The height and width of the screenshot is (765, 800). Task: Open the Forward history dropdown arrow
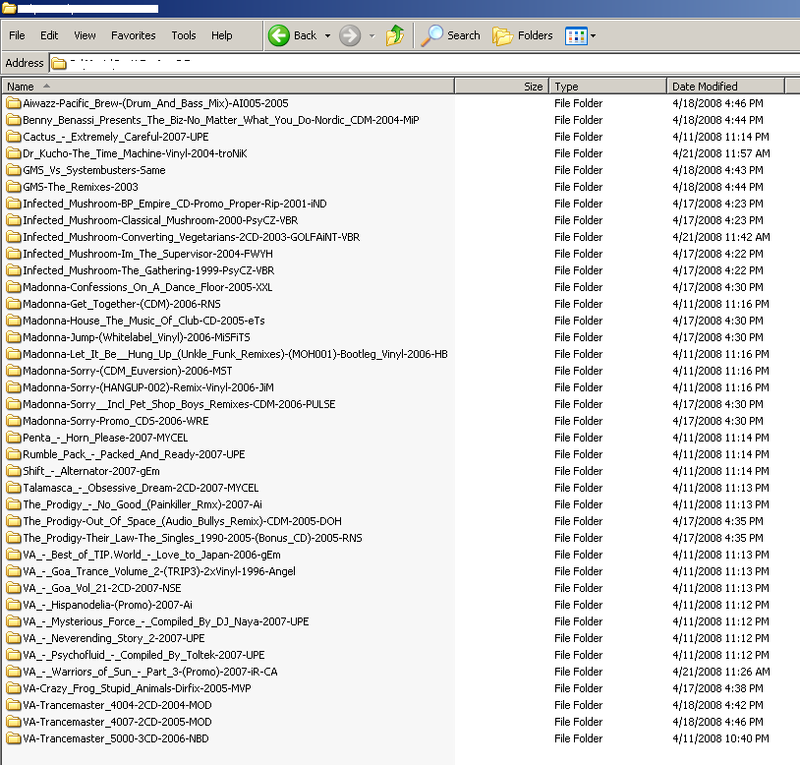(x=372, y=36)
